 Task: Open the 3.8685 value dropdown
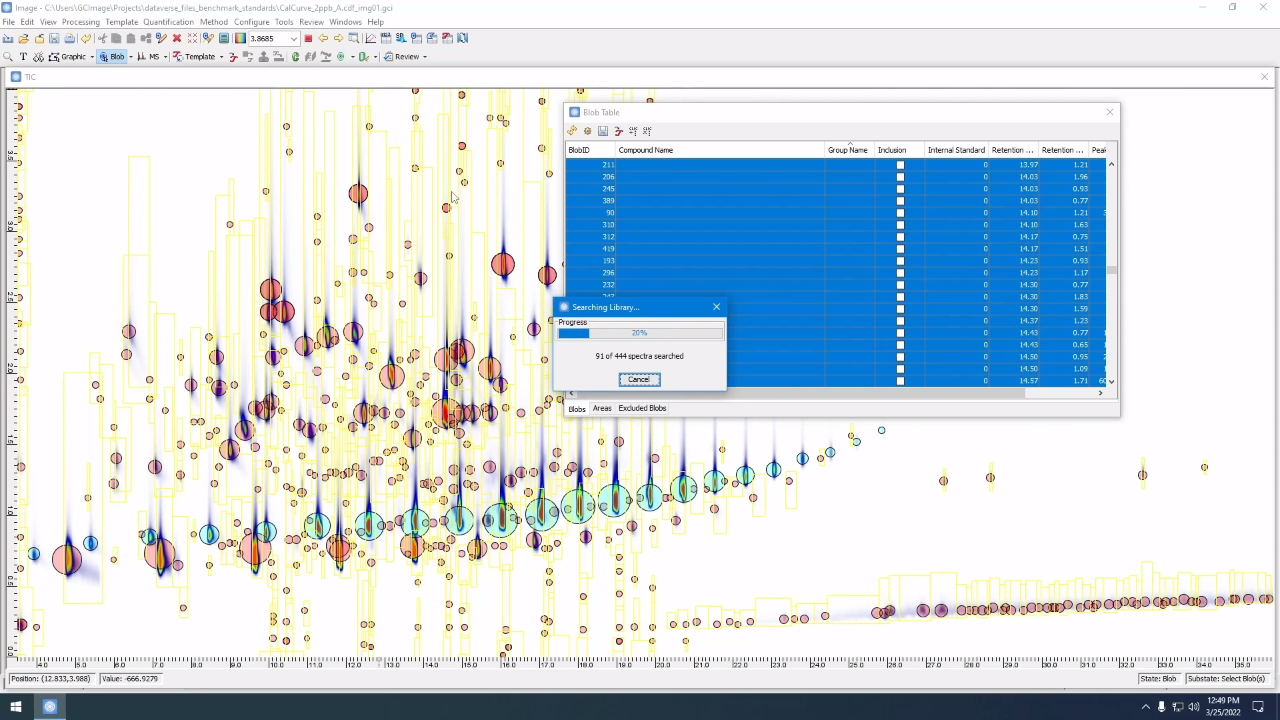[293, 38]
